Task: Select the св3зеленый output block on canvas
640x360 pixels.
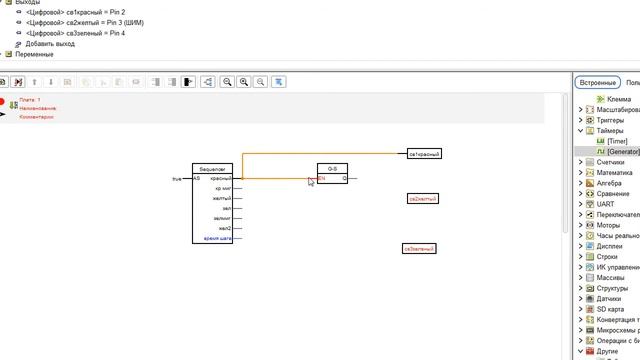Action: (x=419, y=249)
